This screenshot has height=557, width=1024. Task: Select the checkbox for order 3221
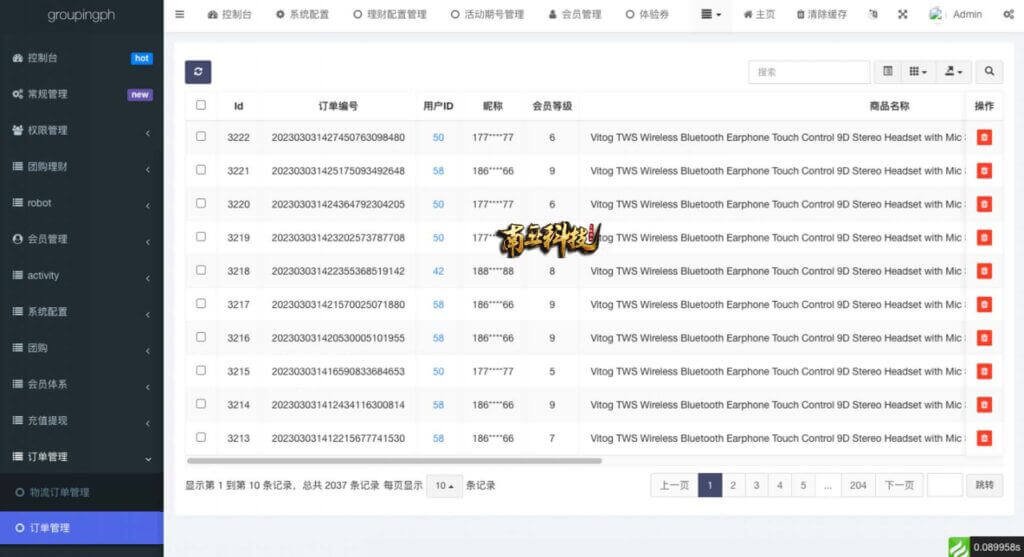pos(201,170)
